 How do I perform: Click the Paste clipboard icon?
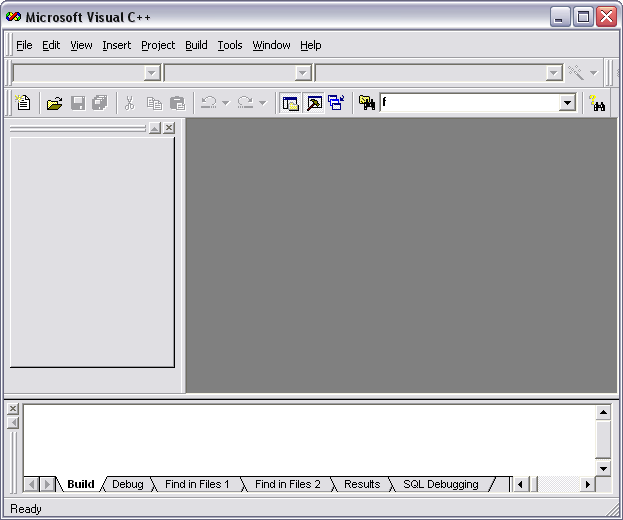coord(177,103)
